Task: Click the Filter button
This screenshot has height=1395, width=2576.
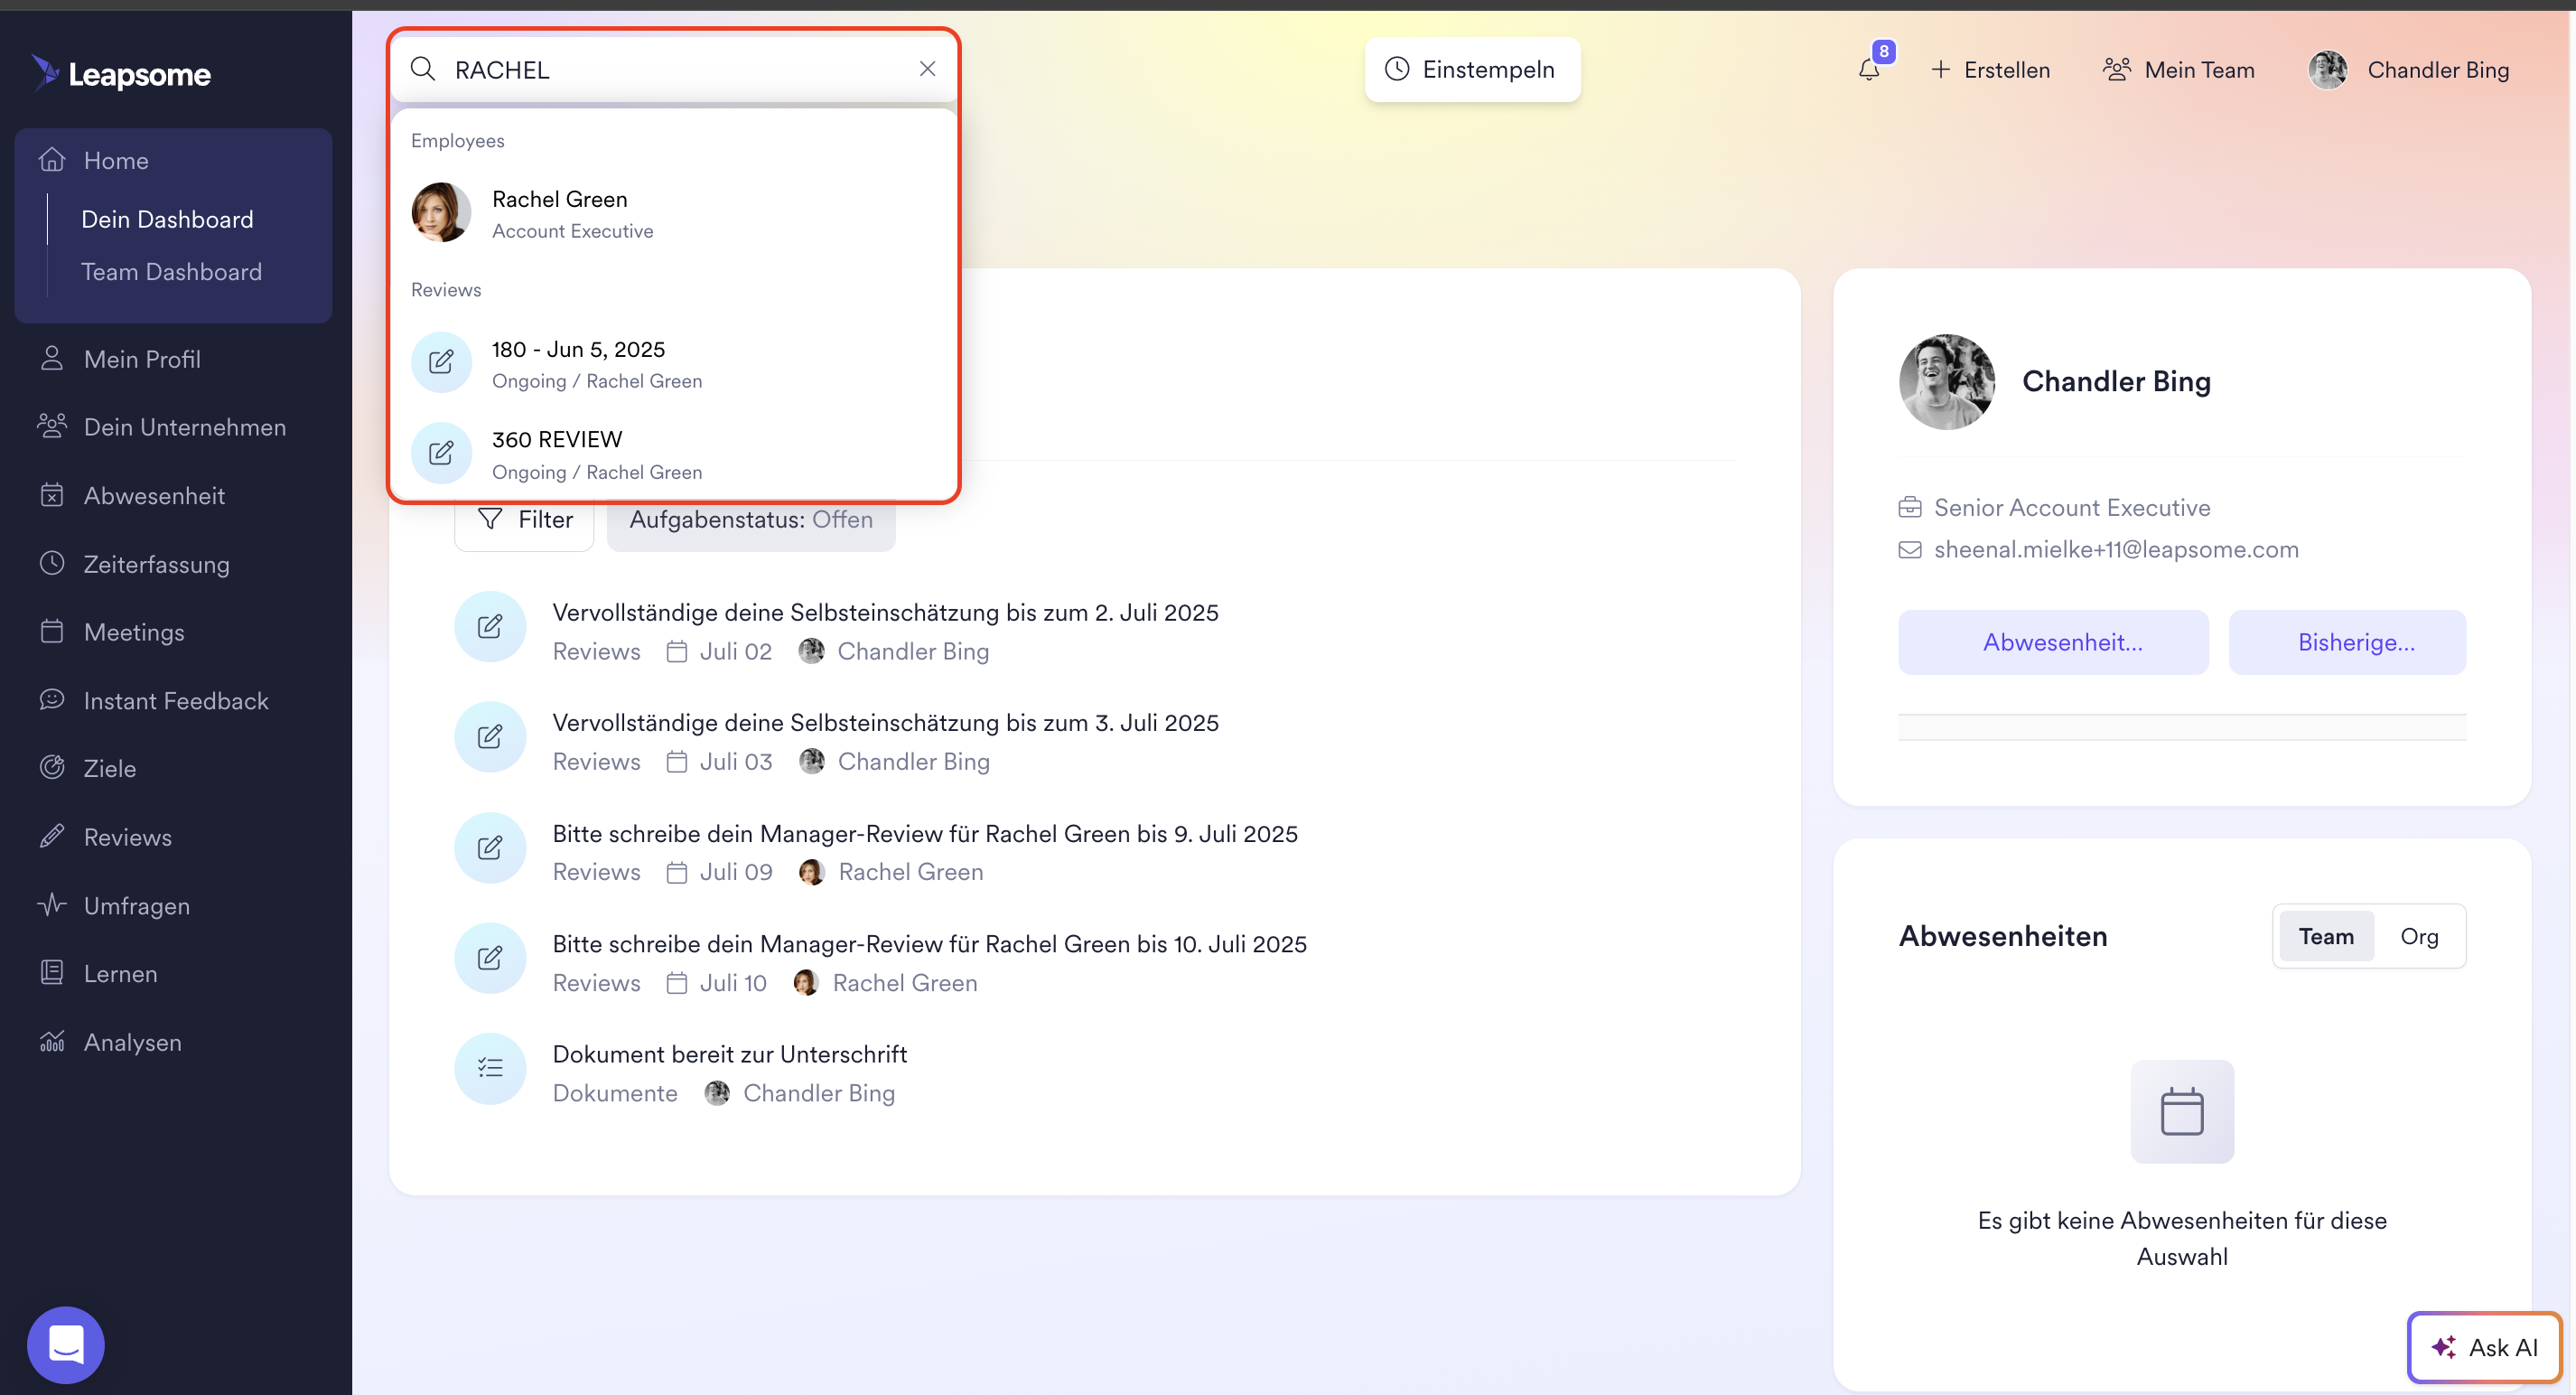Action: [x=524, y=520]
